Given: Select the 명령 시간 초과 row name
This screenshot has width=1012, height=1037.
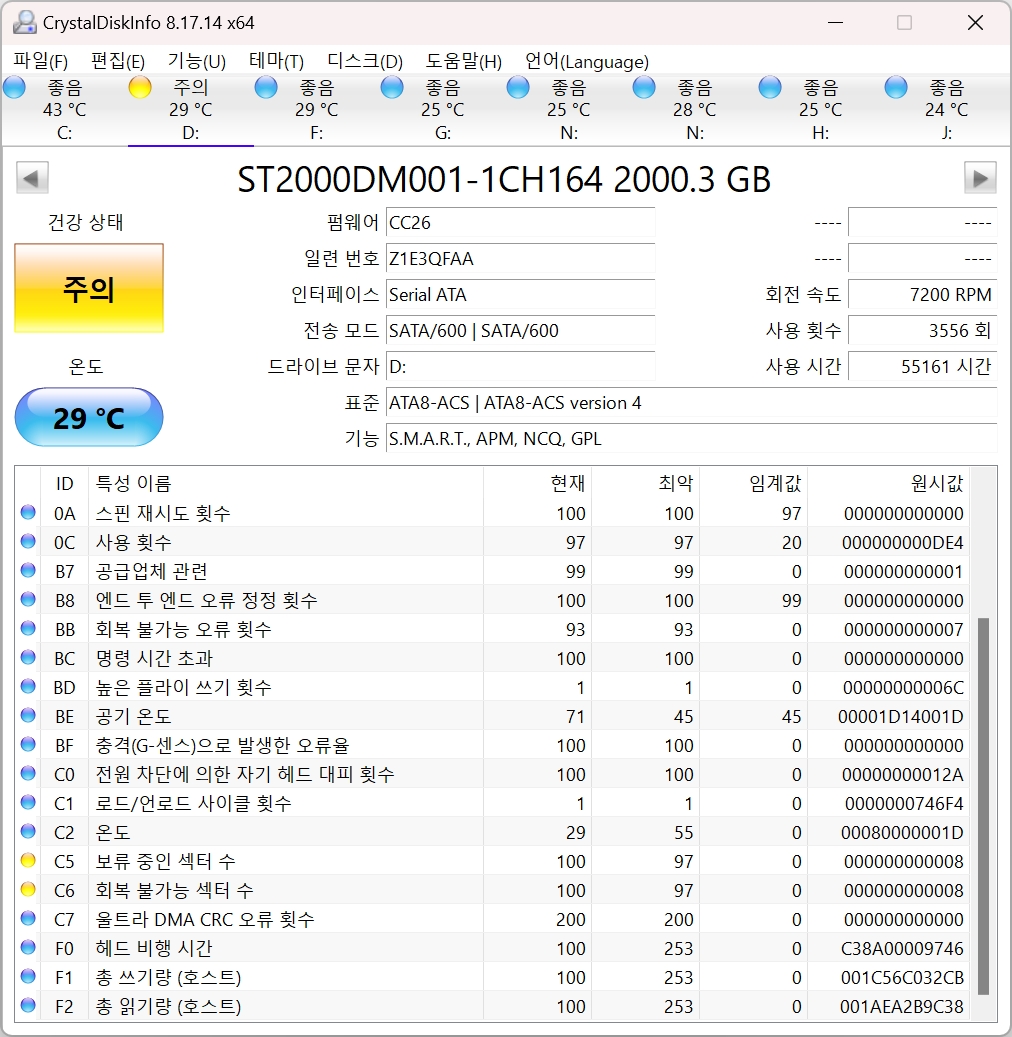Looking at the screenshot, I should coord(154,659).
